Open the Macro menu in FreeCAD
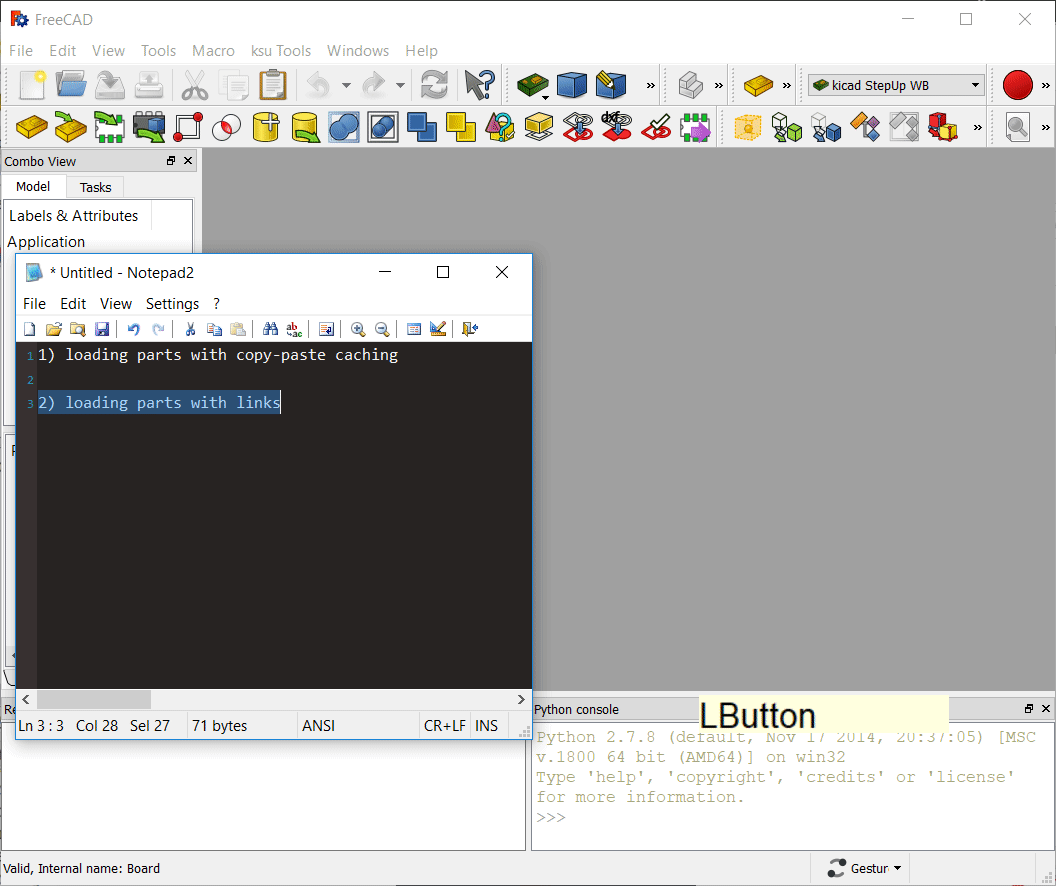 213,51
